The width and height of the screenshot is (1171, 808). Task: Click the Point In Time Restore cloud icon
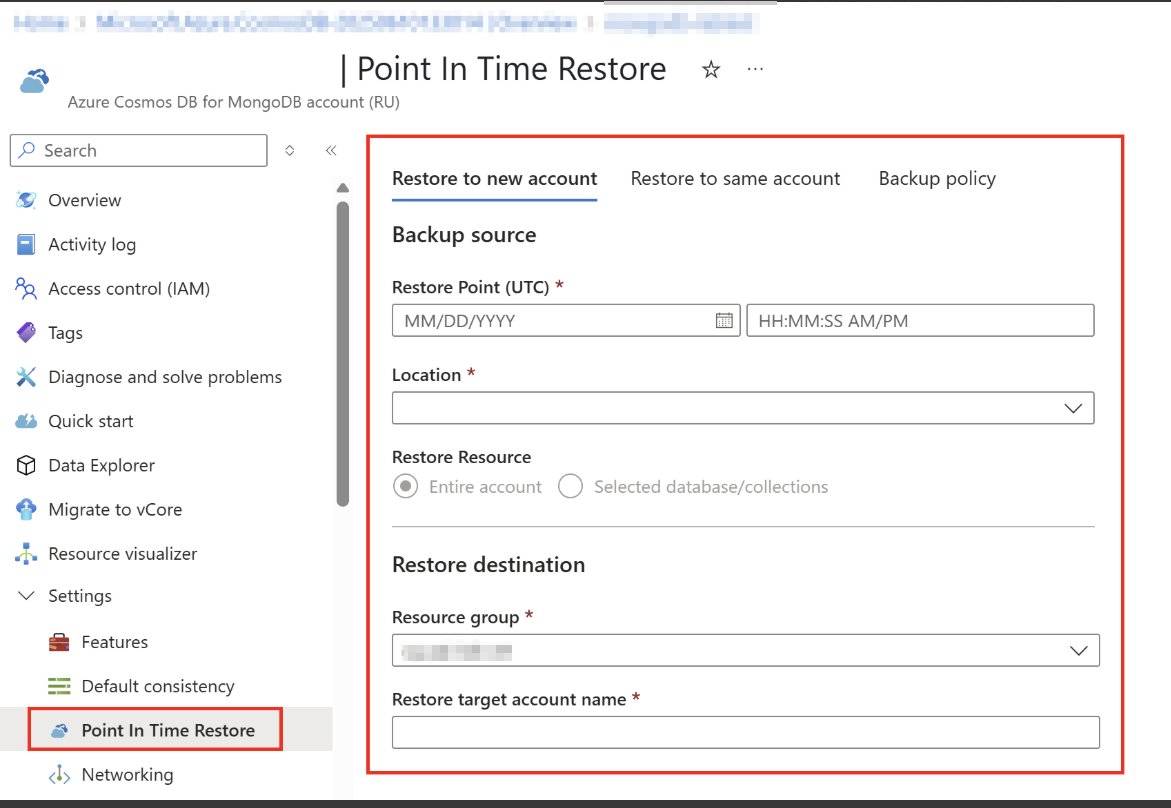[x=60, y=730]
